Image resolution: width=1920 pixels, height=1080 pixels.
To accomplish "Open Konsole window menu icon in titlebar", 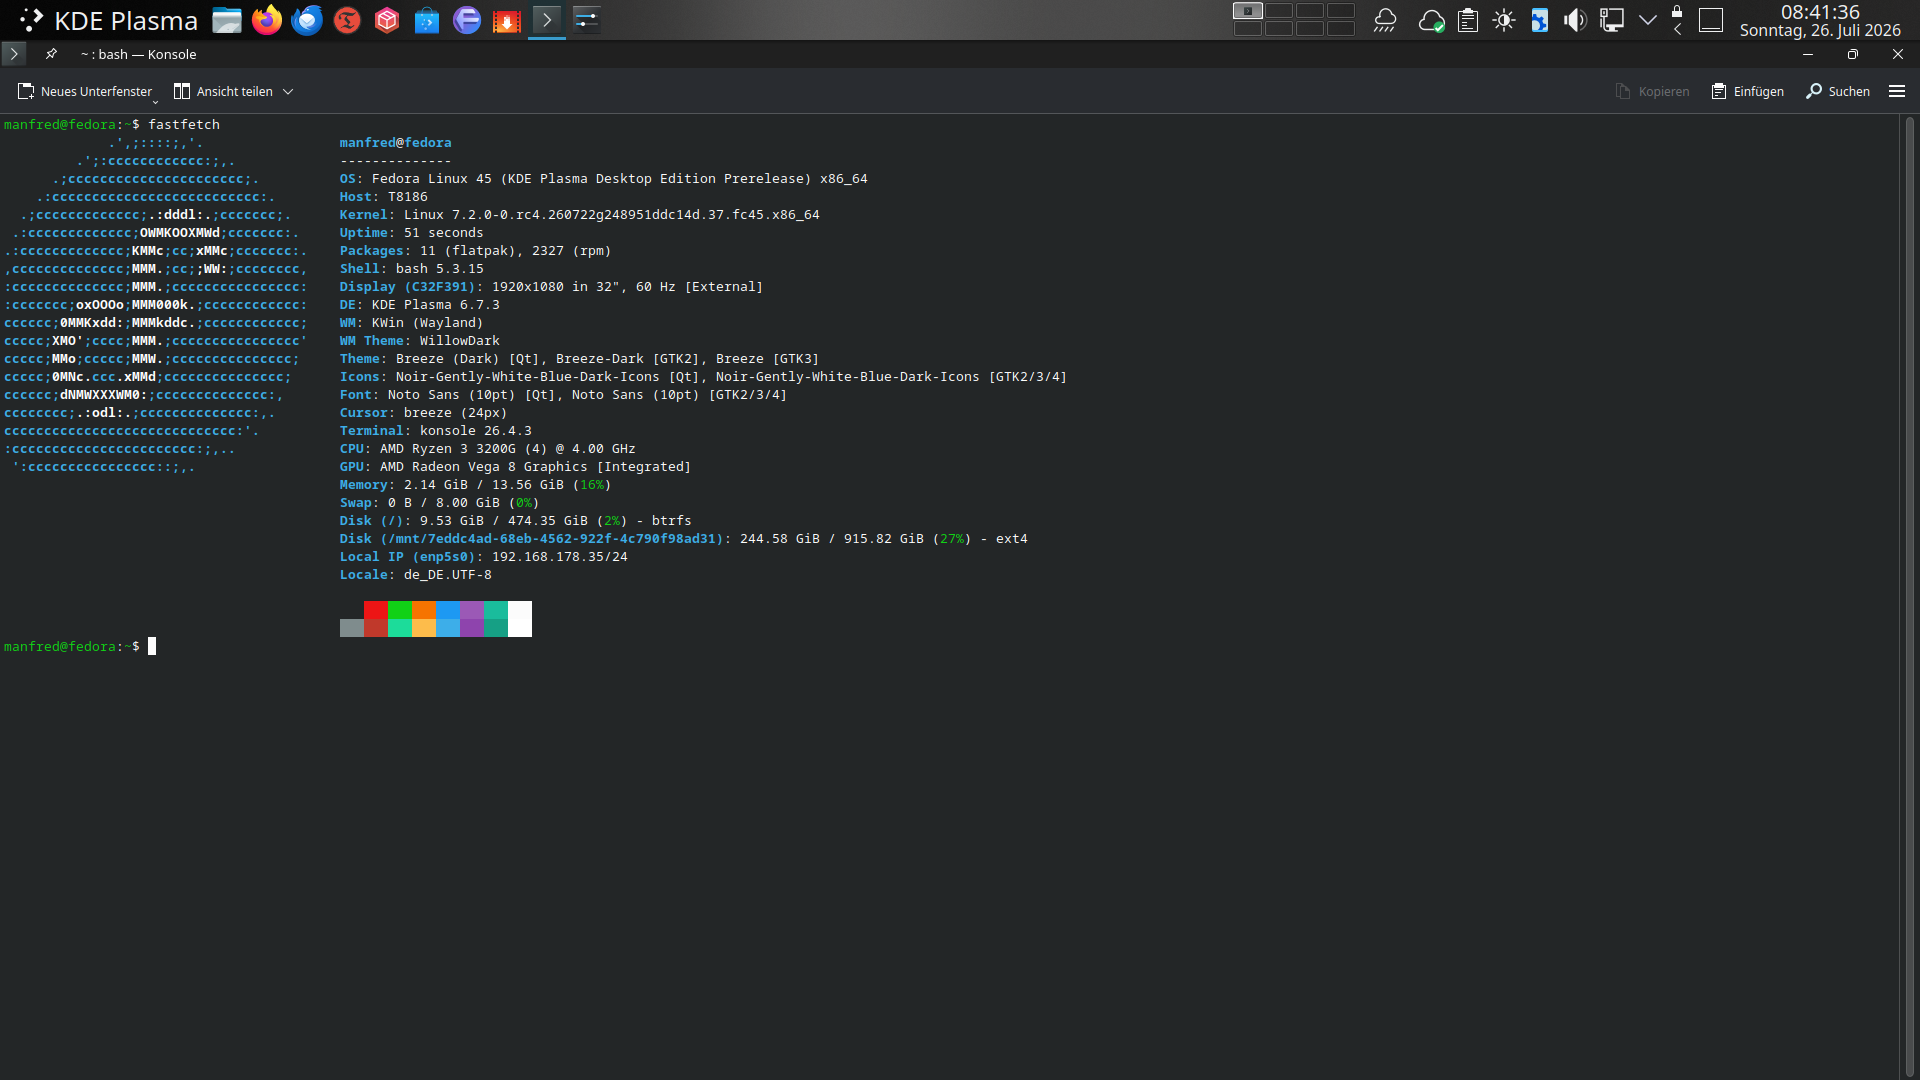I will tap(14, 54).
